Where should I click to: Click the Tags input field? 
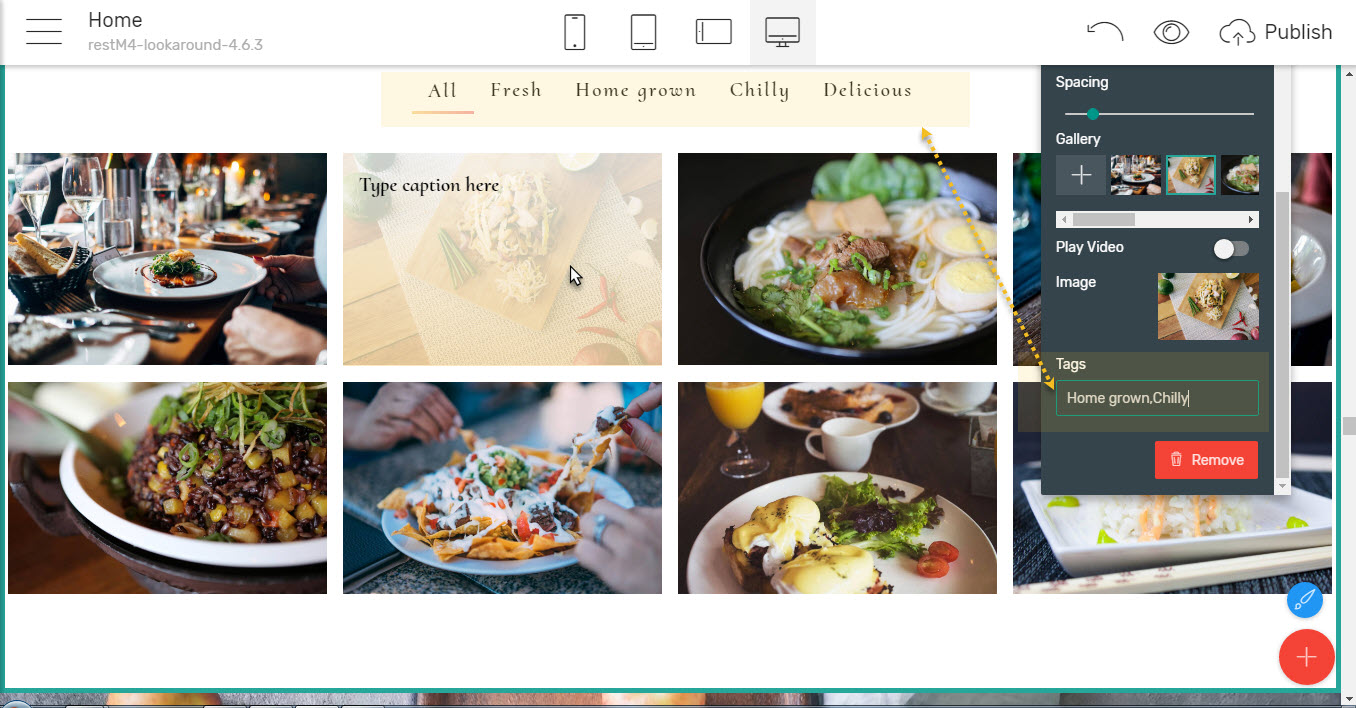(x=1157, y=398)
